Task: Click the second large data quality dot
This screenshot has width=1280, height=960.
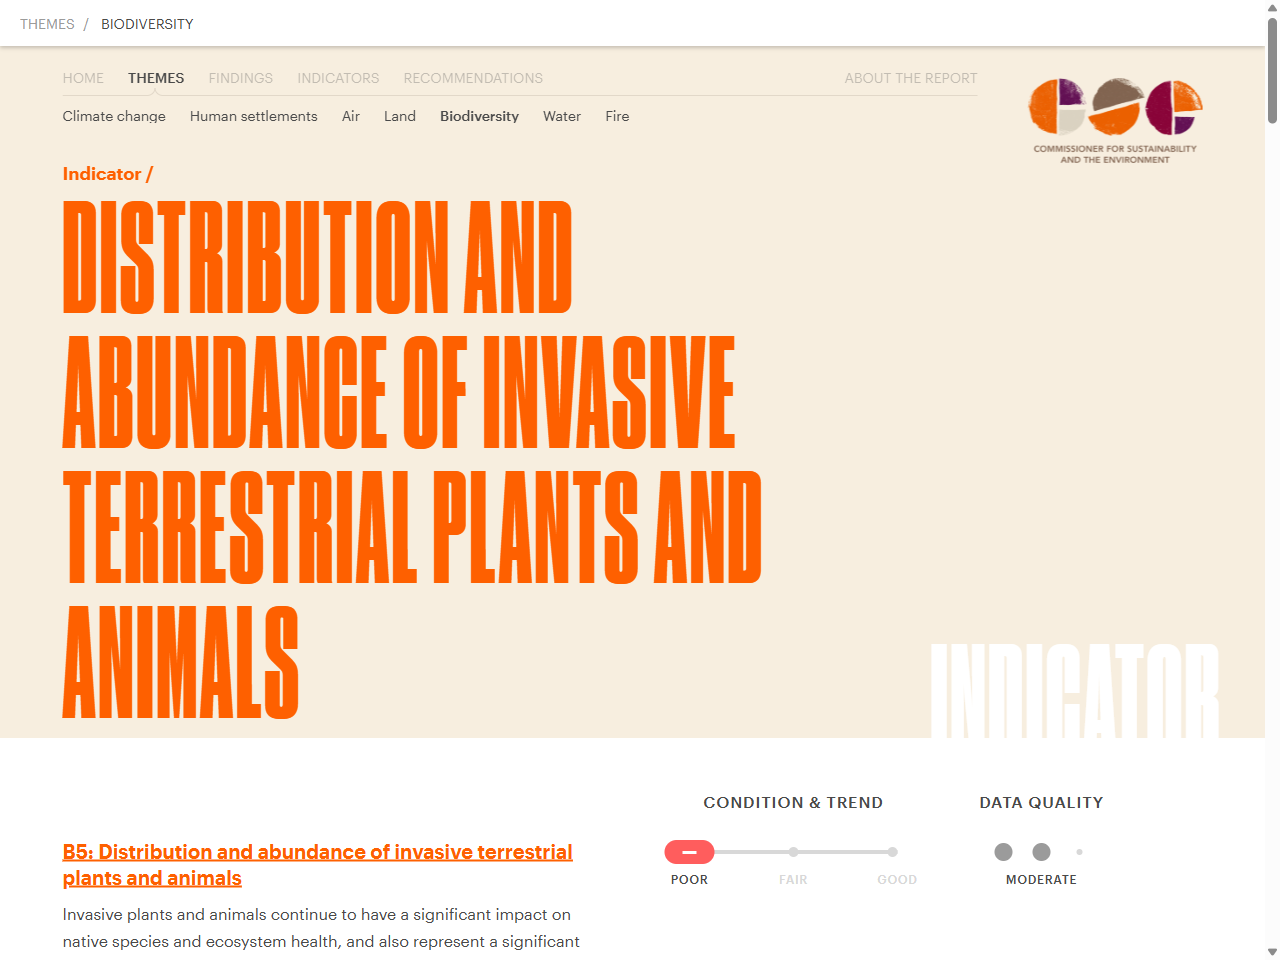Action: (1041, 852)
